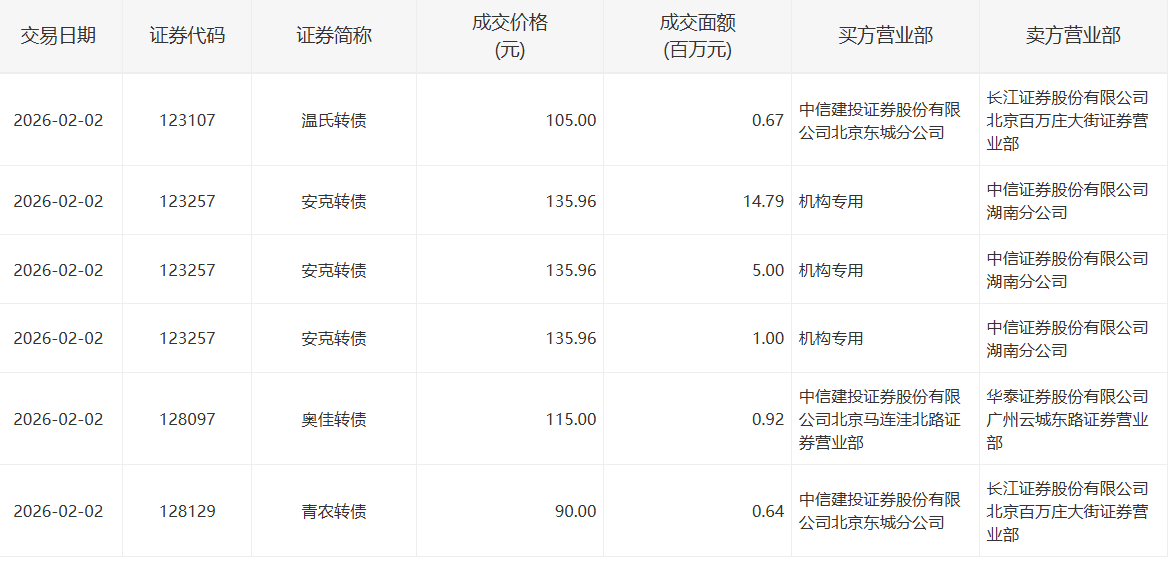
Task: Click the 中信建投 北京马连洼北路 buyer cell
Action: coord(880,419)
